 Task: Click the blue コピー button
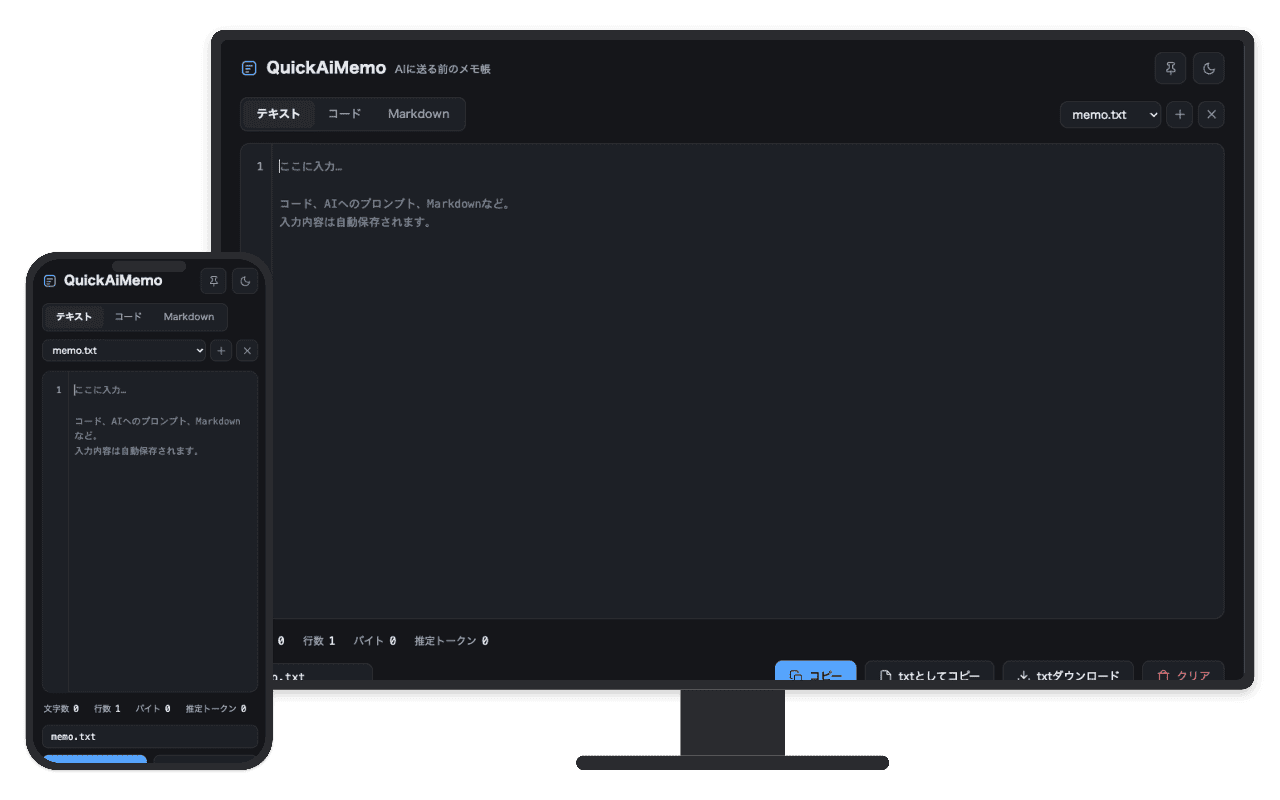[816, 675]
